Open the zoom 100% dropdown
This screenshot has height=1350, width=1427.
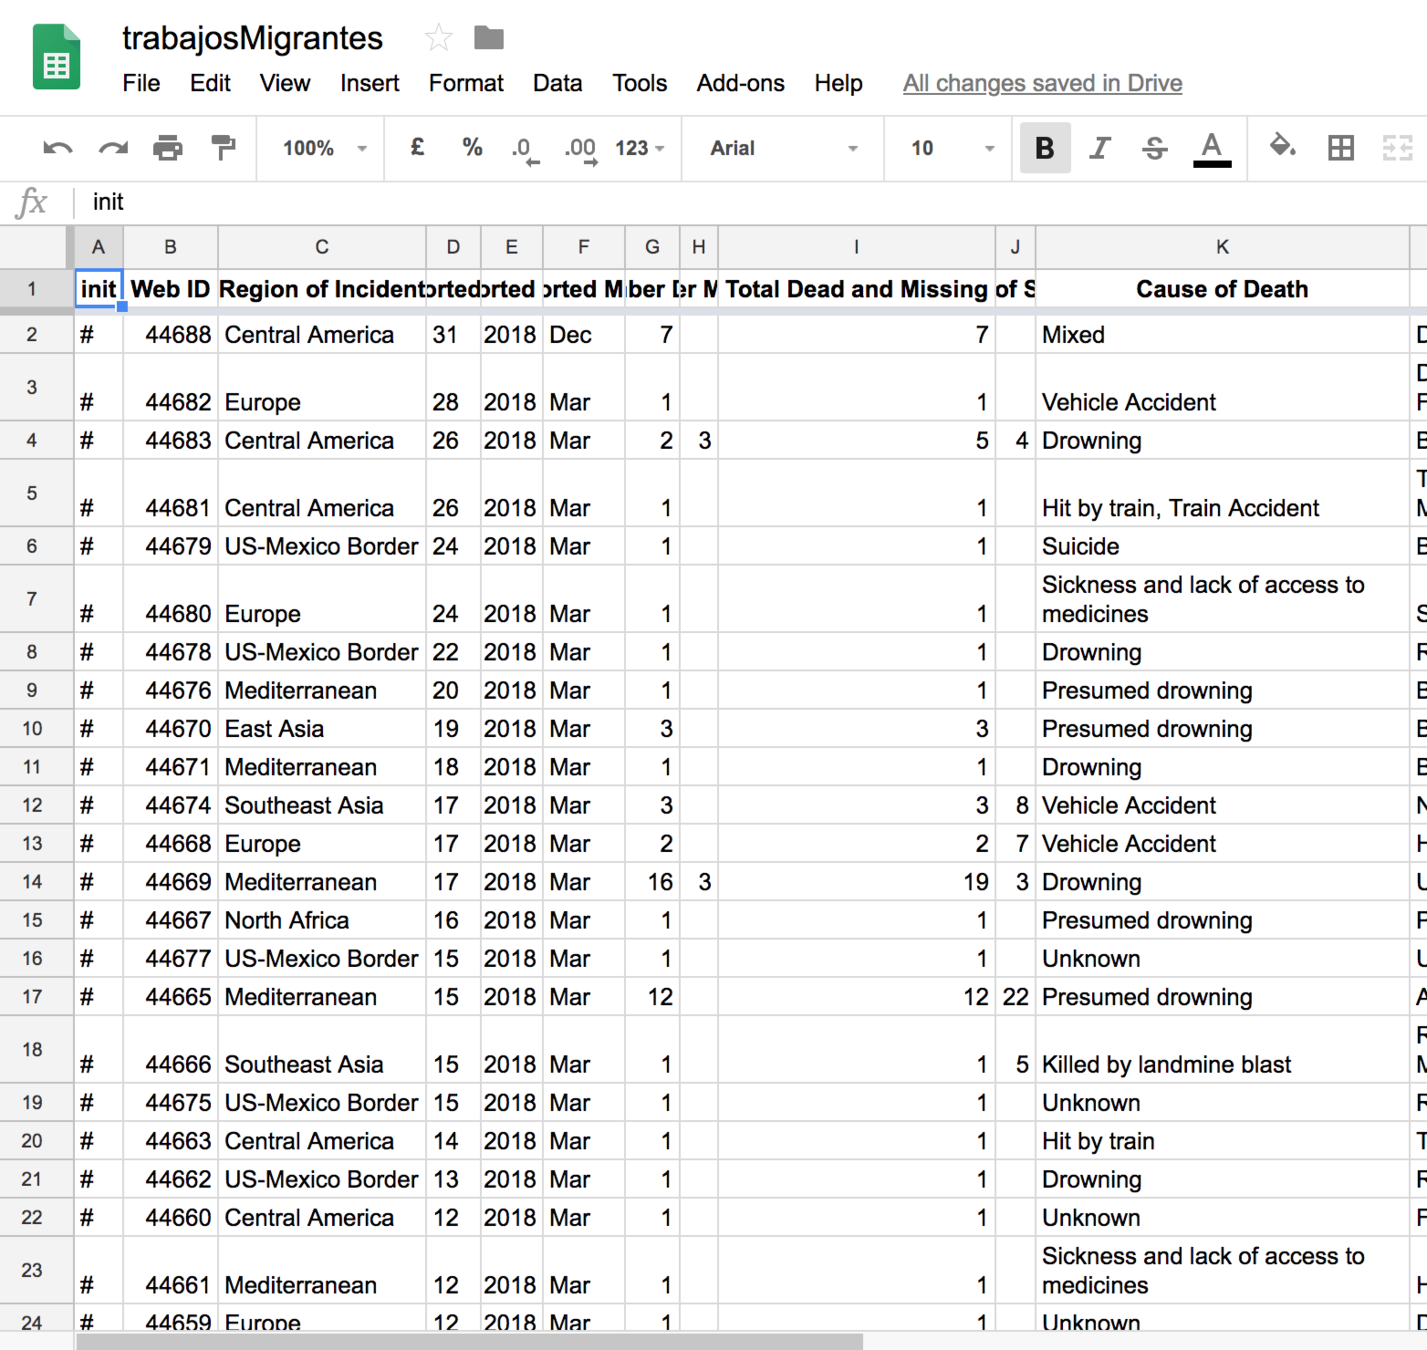pyautogui.click(x=324, y=148)
